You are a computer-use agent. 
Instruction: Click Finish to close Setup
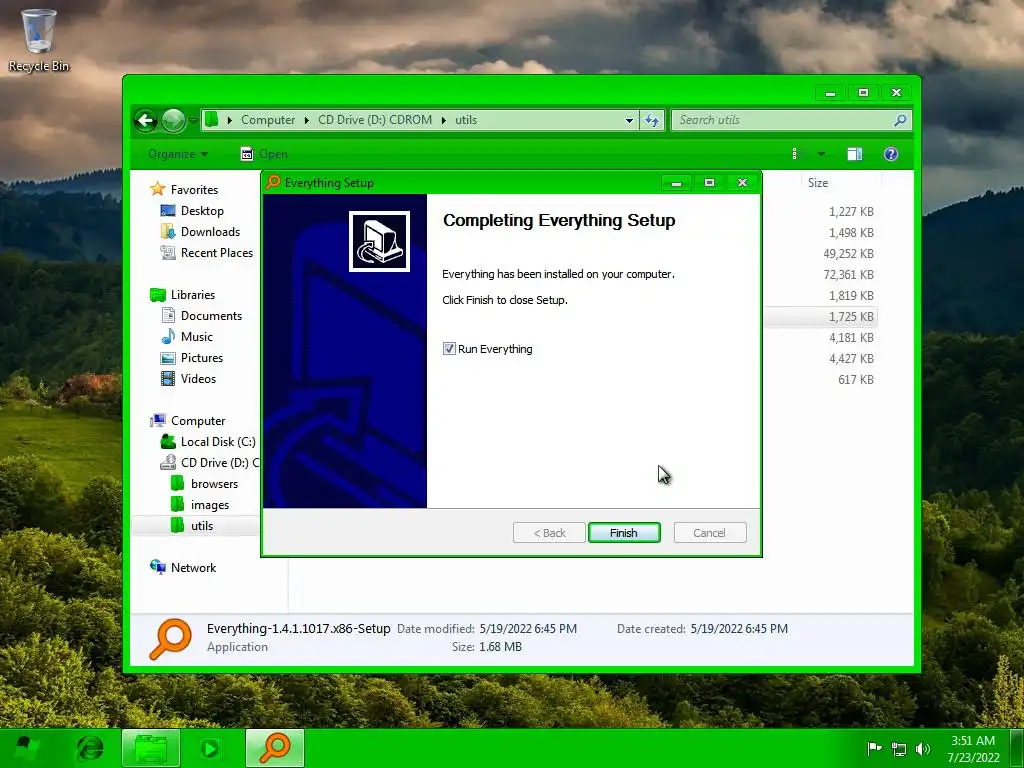click(624, 533)
